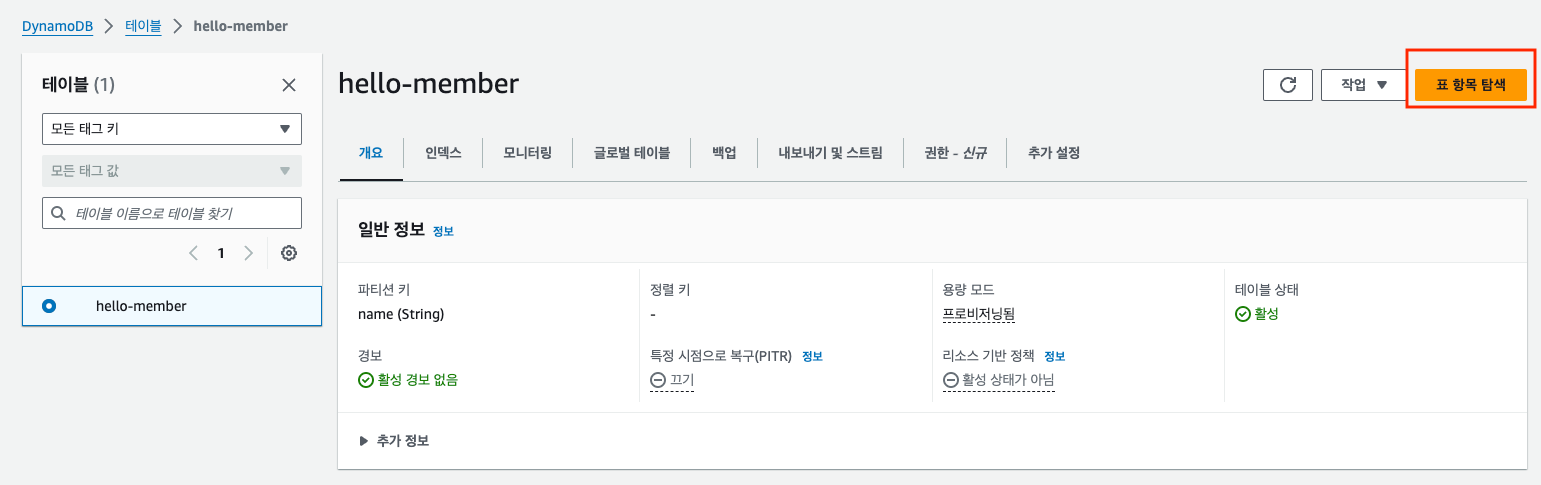
Task: Go to next page of tables
Action: 249,253
